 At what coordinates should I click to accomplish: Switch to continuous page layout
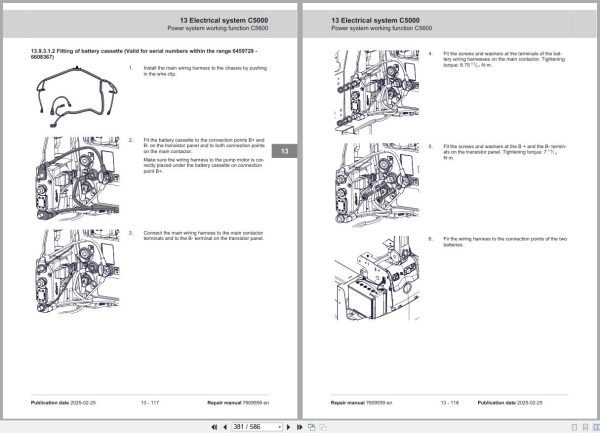point(585,427)
